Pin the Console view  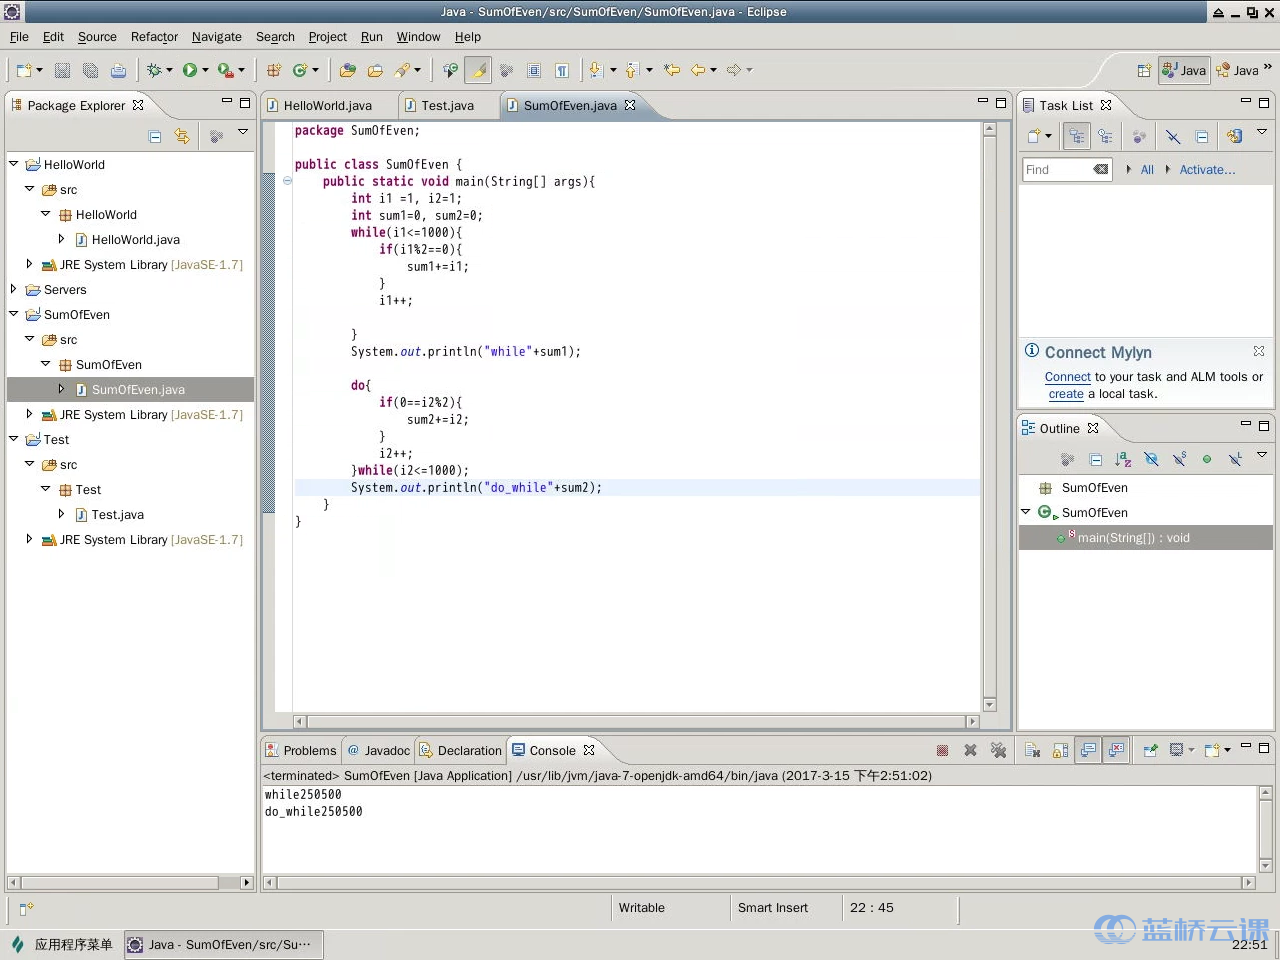click(1150, 750)
